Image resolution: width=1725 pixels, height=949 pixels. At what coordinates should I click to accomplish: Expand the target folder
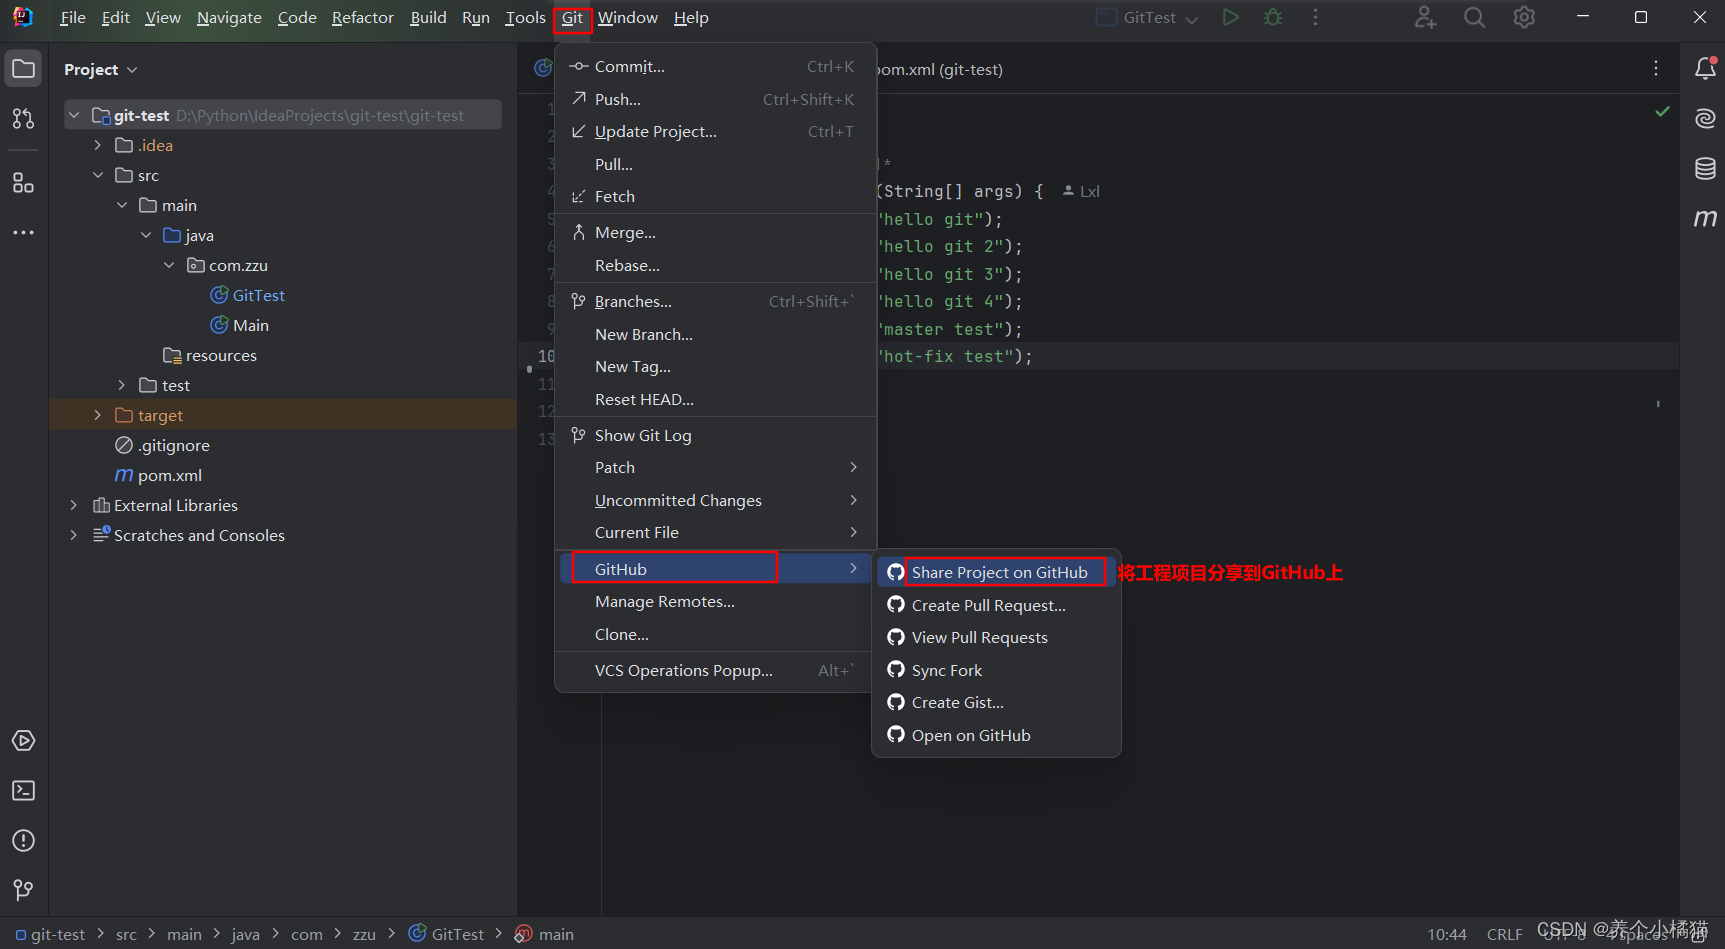tap(98, 415)
